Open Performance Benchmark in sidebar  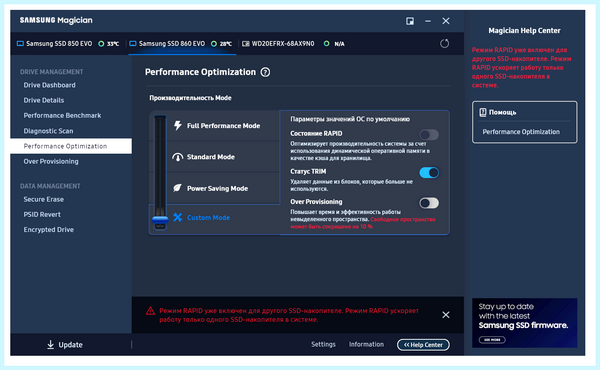62,116
